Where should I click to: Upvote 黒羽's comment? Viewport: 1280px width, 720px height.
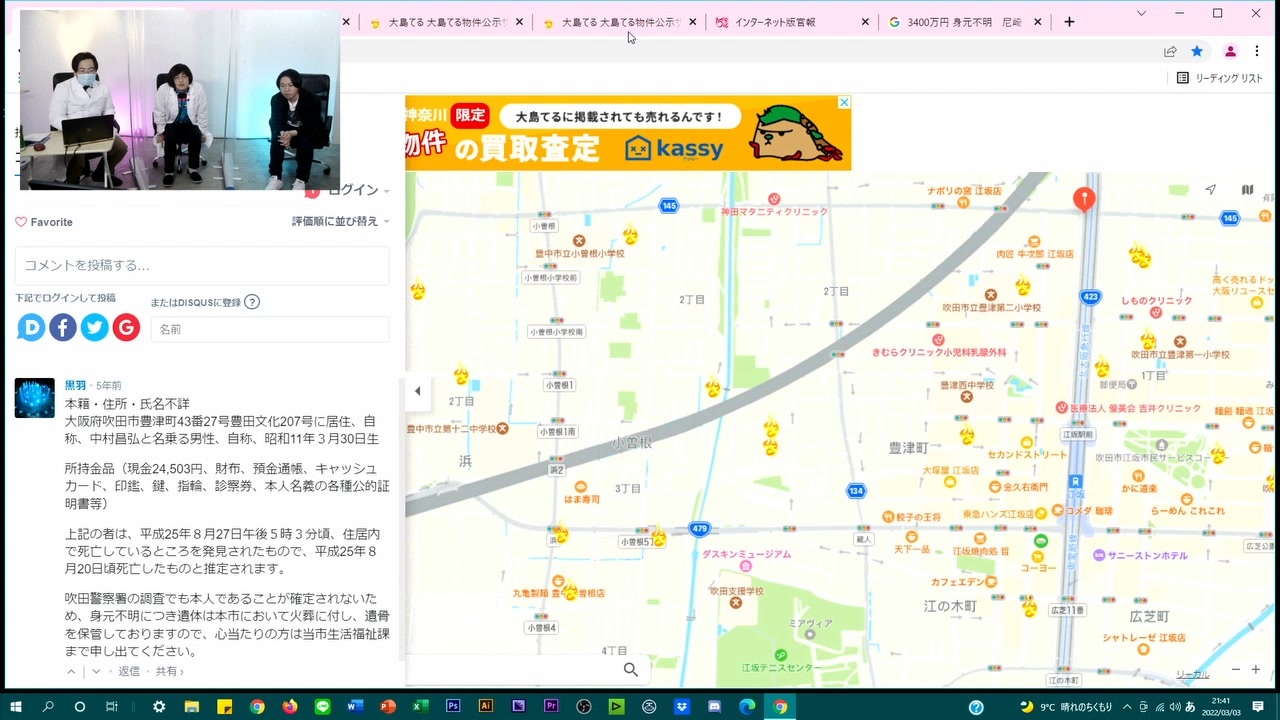point(71,672)
